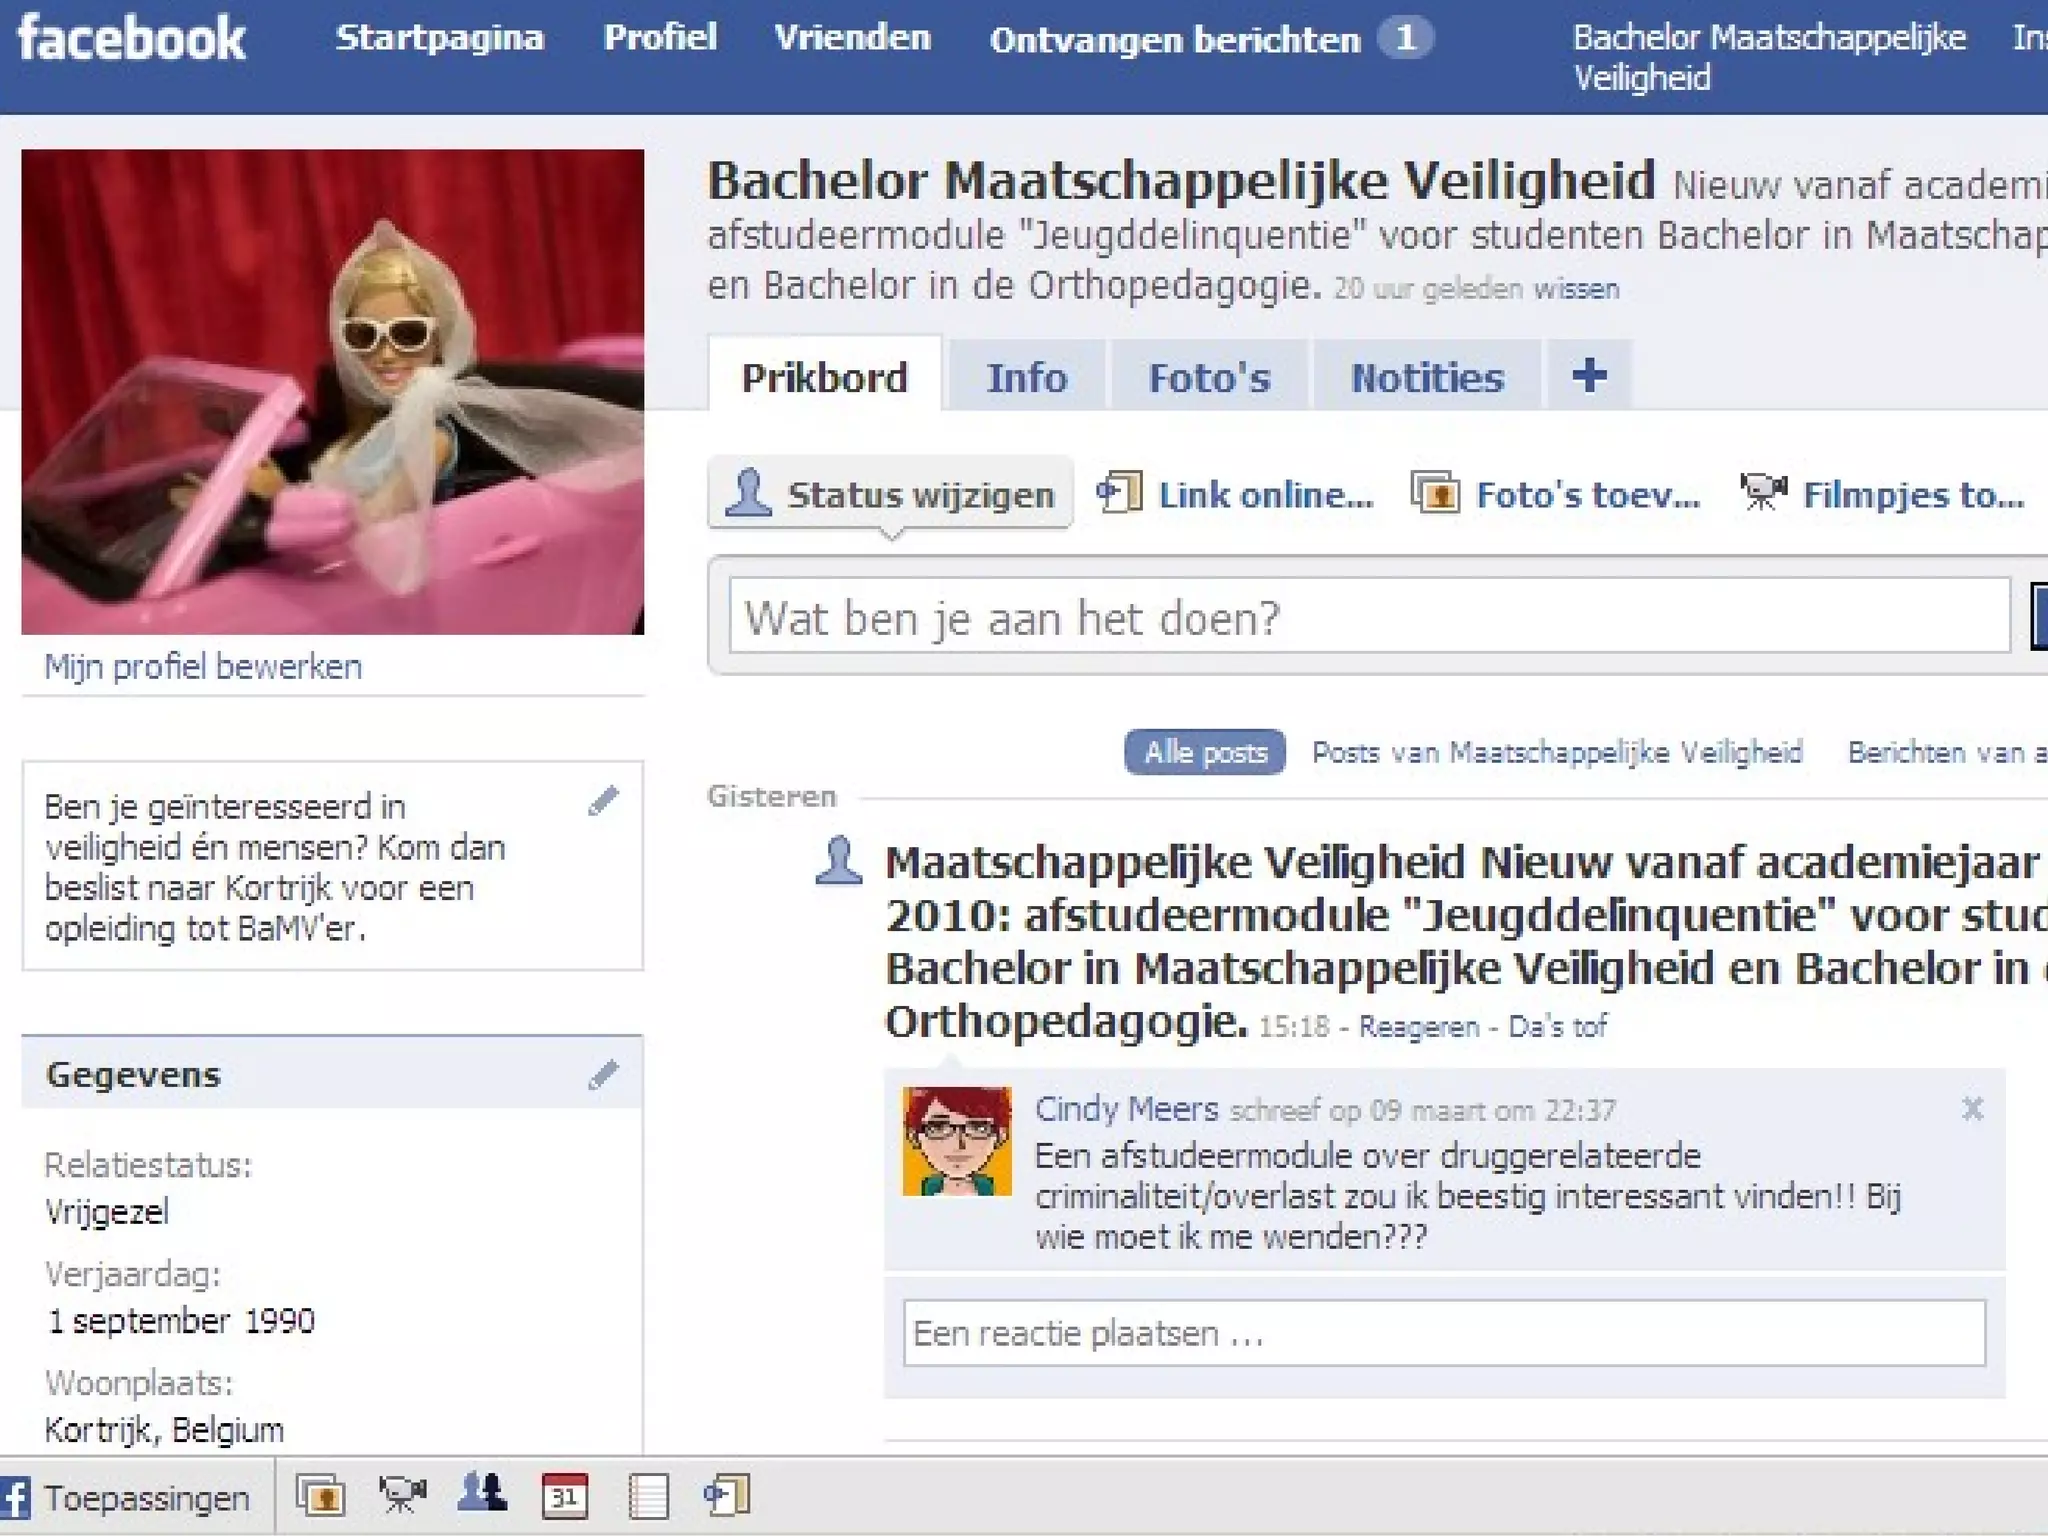Select the Alle posts filter
The height and width of the screenshot is (1536, 2048).
(1204, 752)
